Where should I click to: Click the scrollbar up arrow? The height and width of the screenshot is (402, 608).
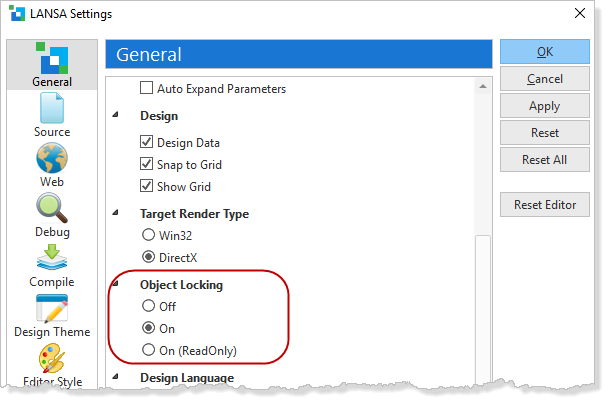pyautogui.click(x=483, y=86)
